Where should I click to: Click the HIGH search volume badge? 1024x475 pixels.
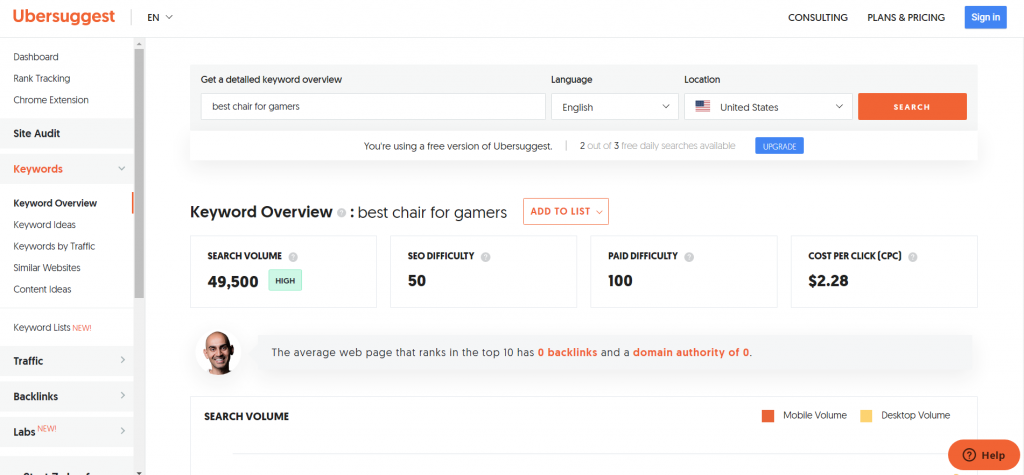[x=285, y=281]
